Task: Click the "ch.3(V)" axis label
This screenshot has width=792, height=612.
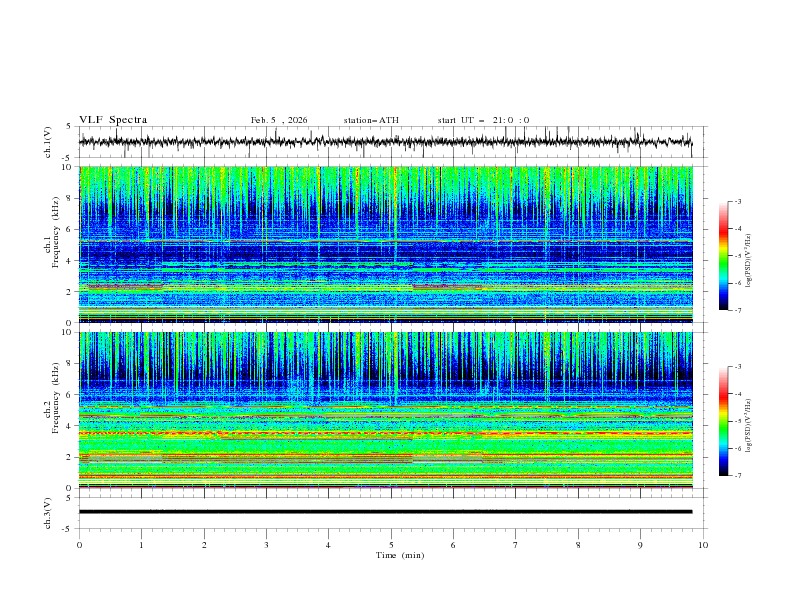Action: click(48, 513)
